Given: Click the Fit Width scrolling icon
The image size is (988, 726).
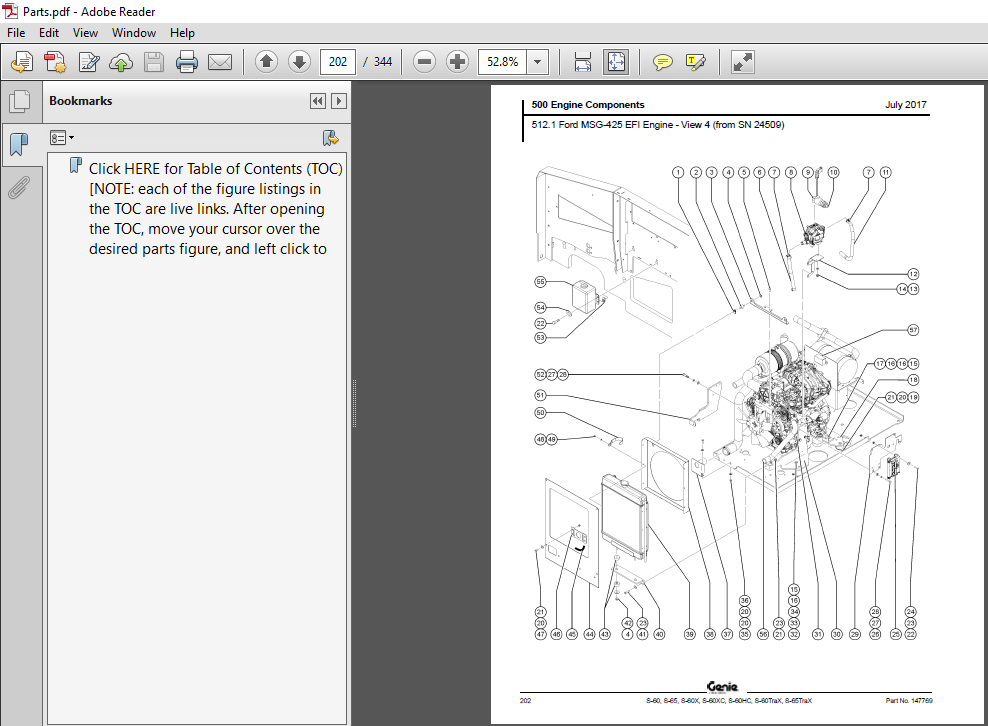Looking at the screenshot, I should (x=583, y=62).
